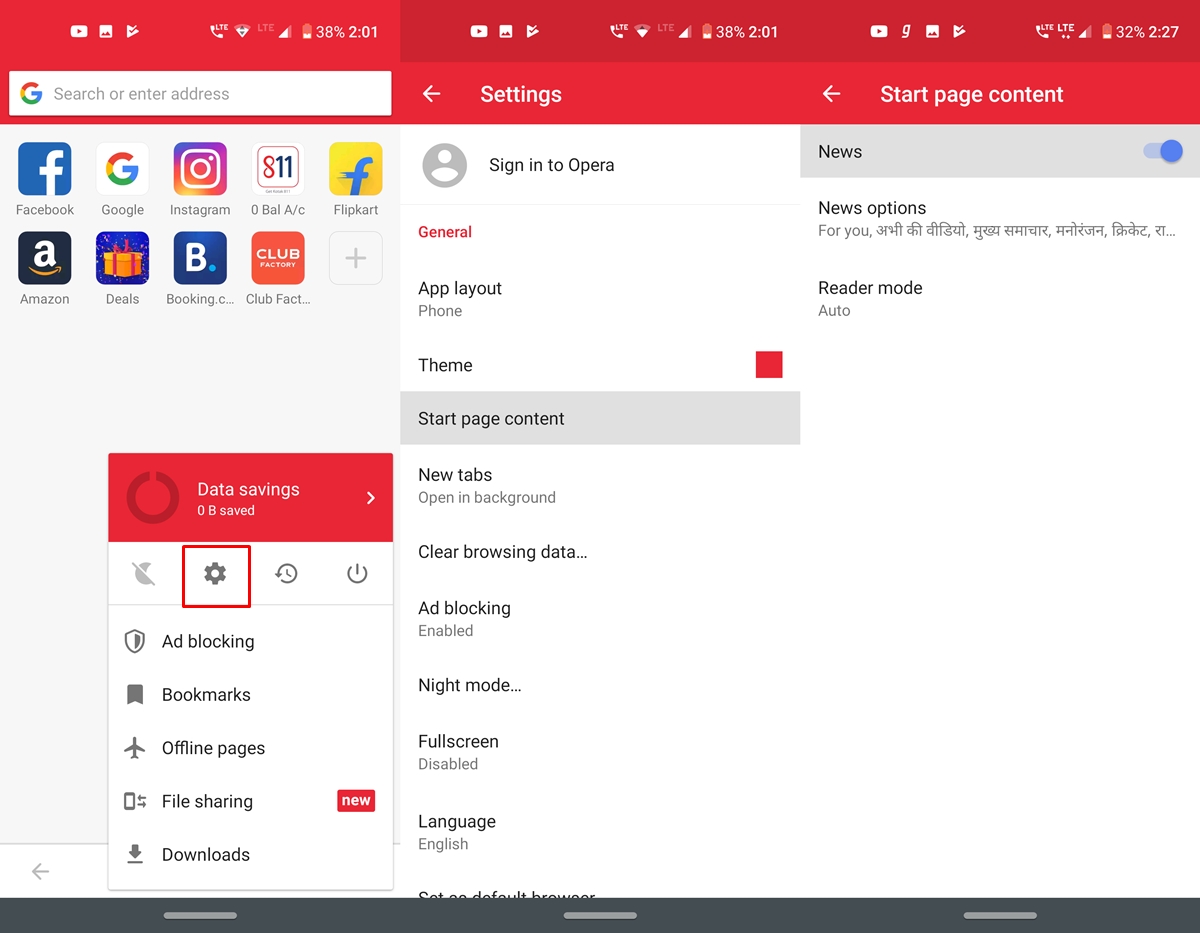This screenshot has width=1200, height=933.
Task: Open the Booking.com speed dial shortcut
Action: pyautogui.click(x=200, y=258)
